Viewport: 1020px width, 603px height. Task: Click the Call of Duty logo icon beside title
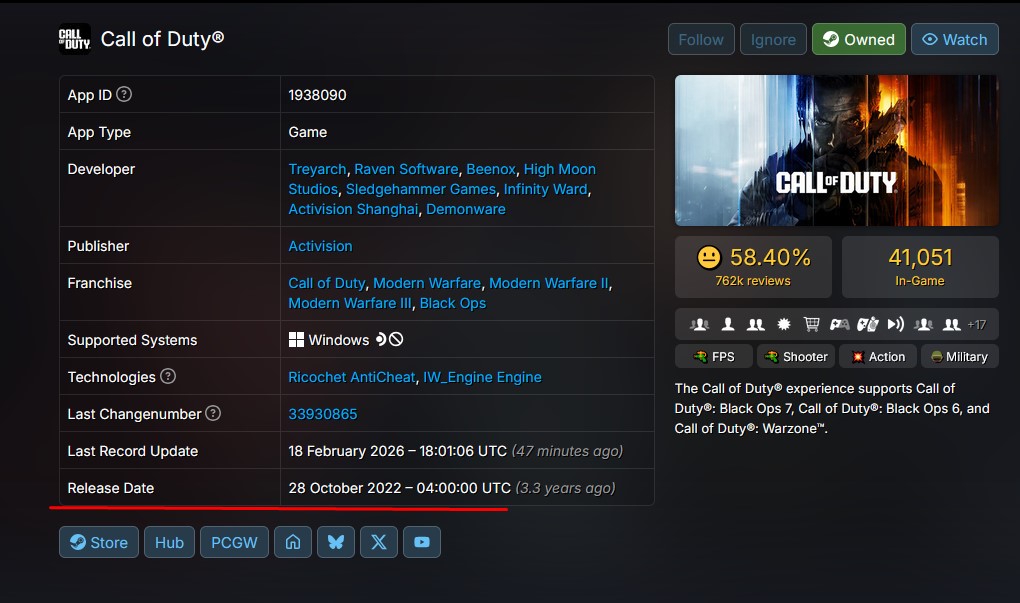coord(75,39)
